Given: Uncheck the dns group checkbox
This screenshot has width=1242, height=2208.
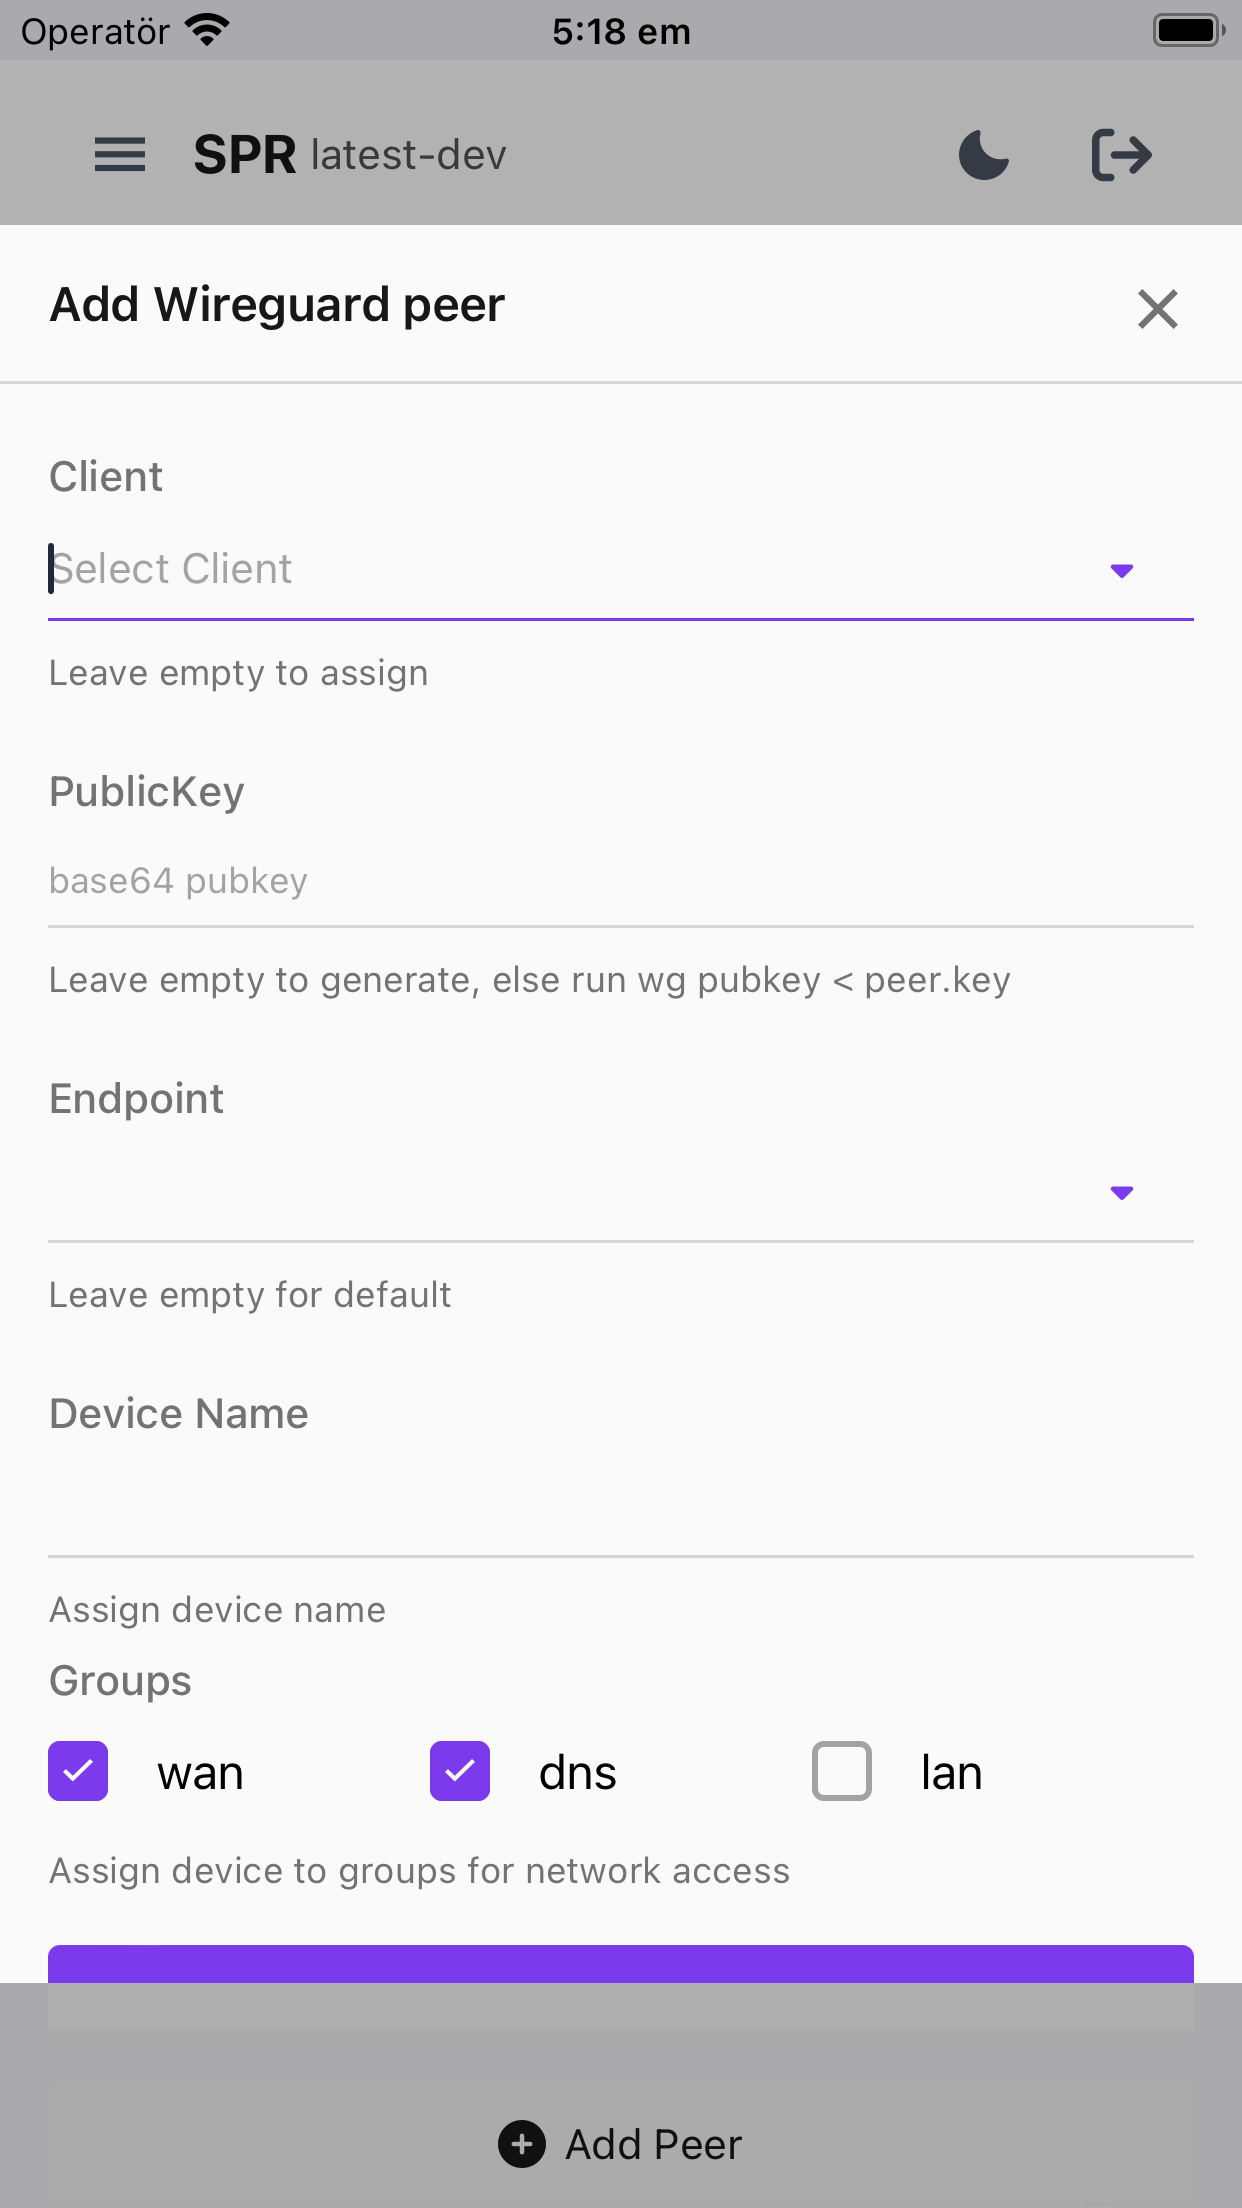Looking at the screenshot, I should click(460, 1771).
